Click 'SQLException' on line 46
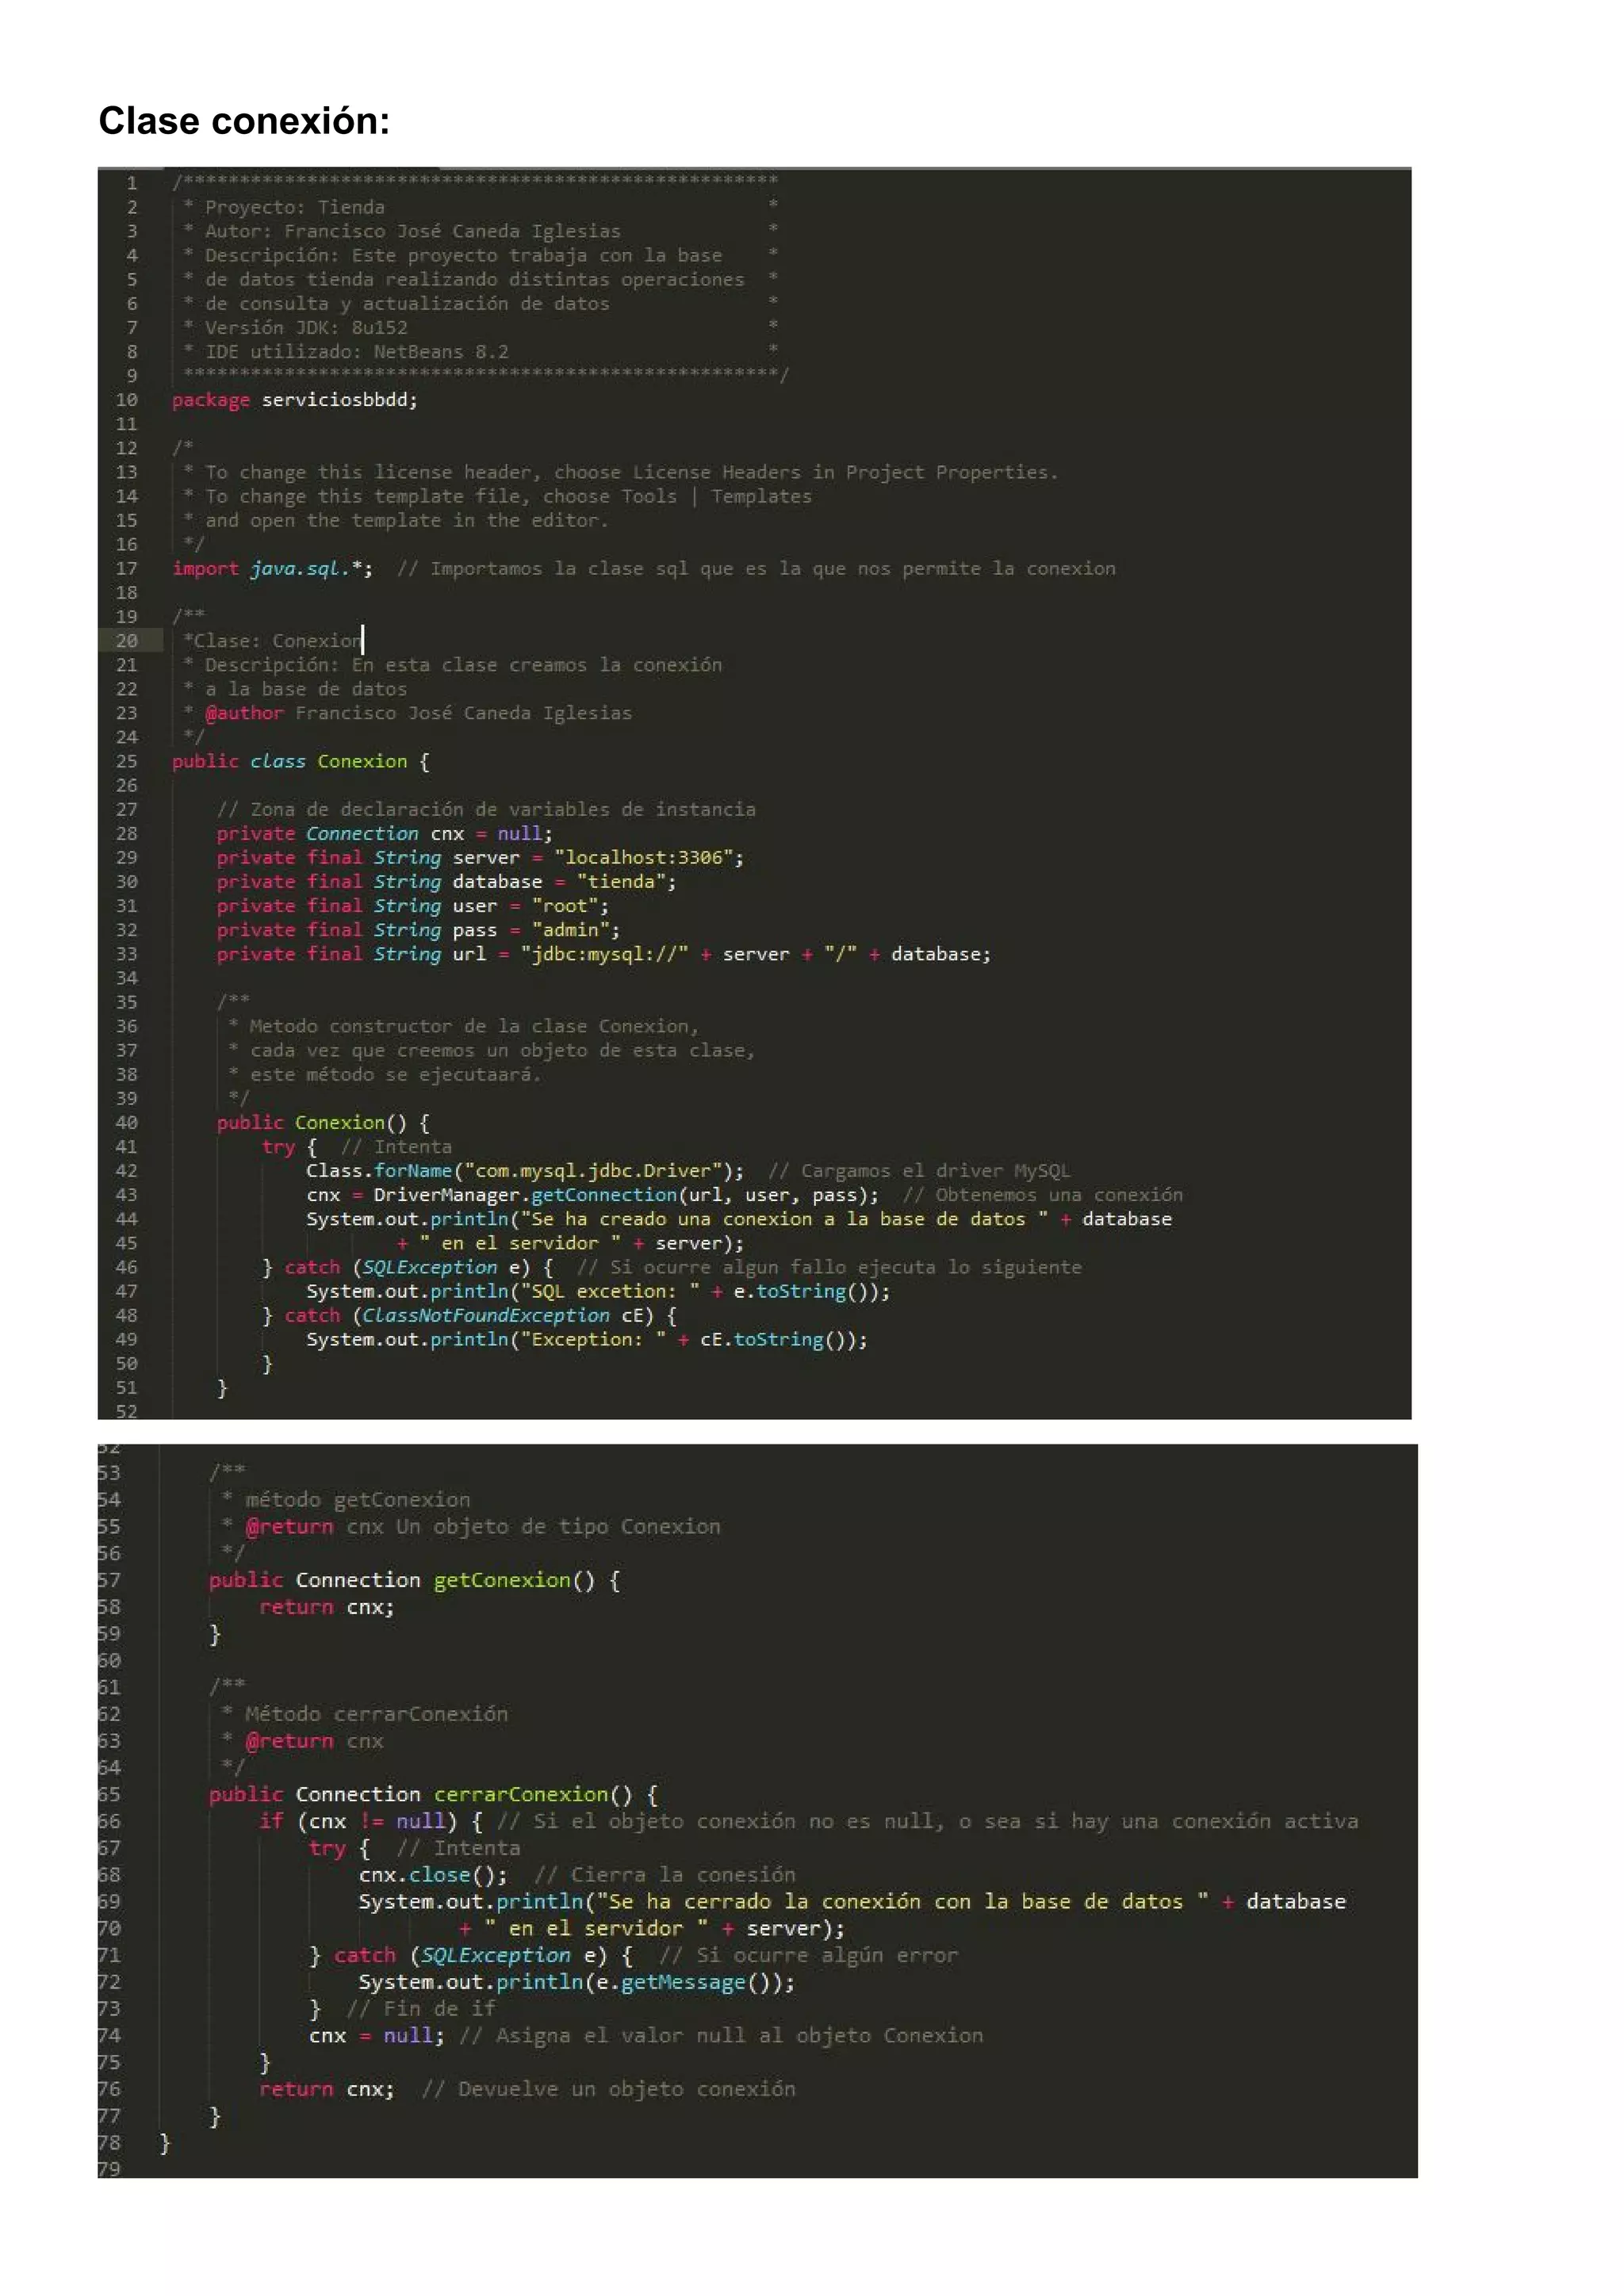 [429, 1267]
